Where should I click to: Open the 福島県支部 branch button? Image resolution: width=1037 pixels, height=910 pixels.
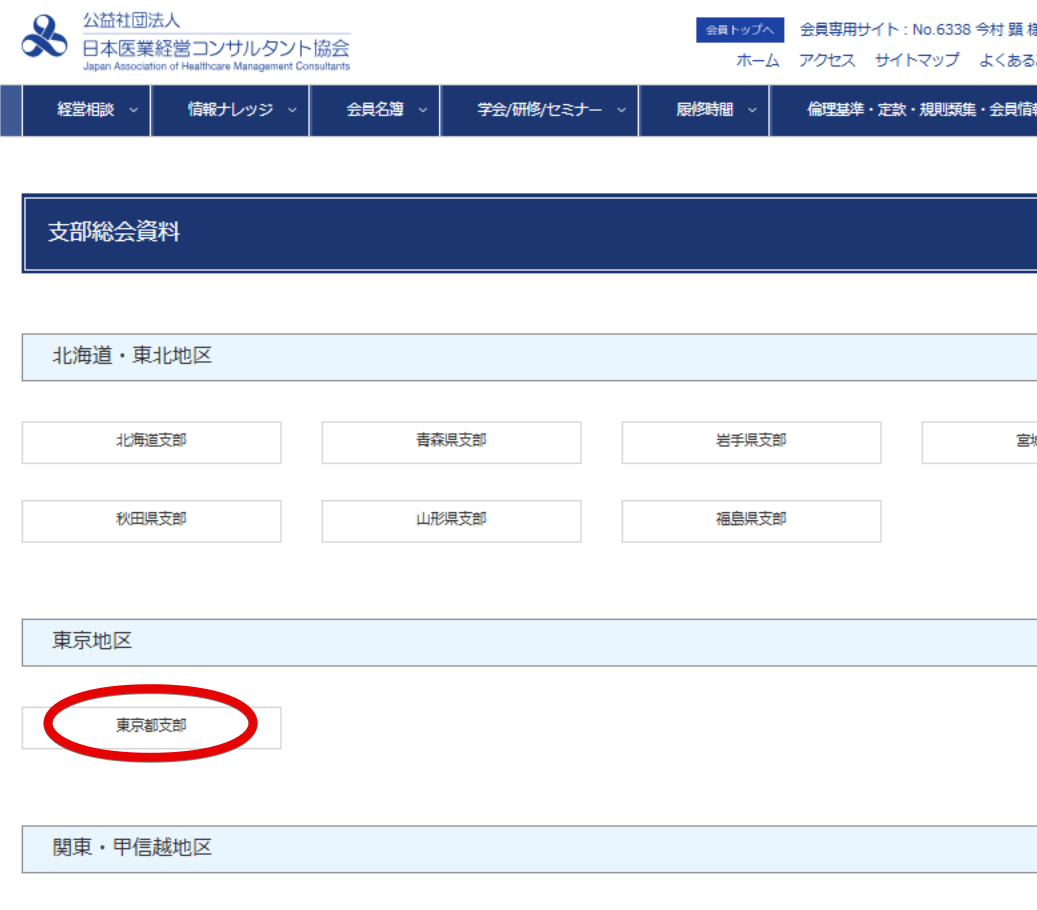[751, 521]
